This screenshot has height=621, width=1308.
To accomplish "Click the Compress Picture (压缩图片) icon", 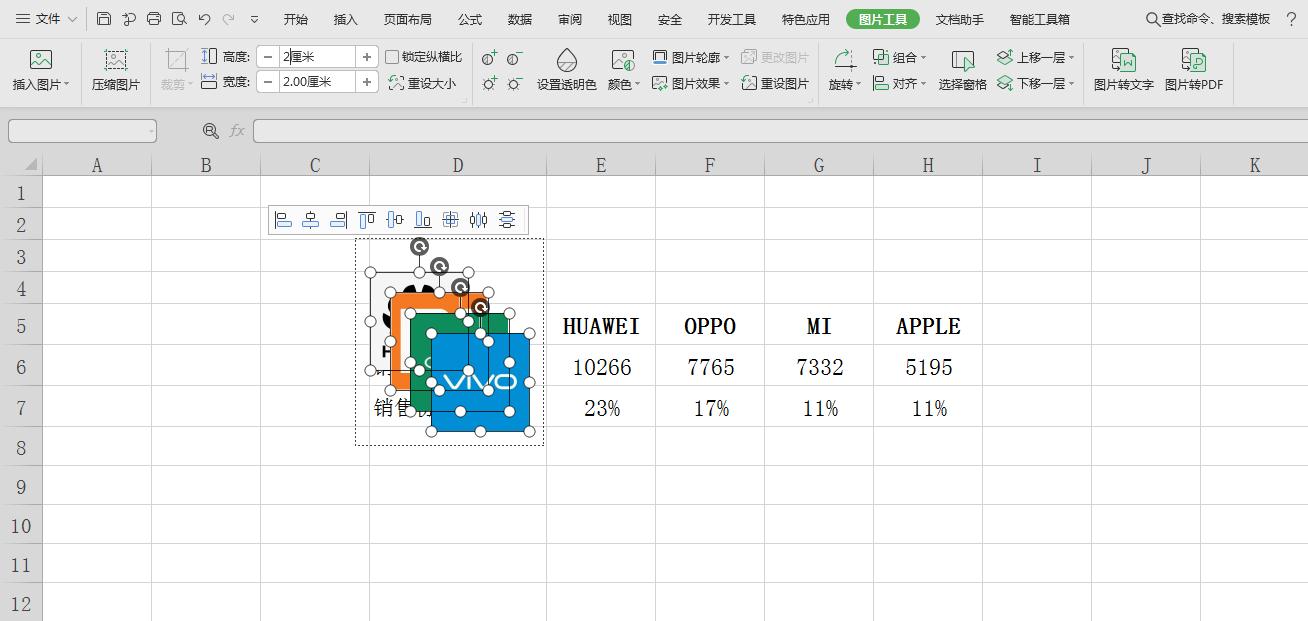I will 116,60.
